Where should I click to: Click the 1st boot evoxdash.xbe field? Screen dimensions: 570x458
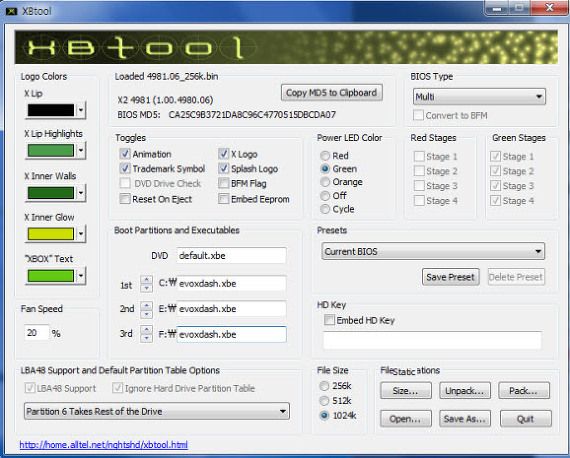(x=232, y=284)
